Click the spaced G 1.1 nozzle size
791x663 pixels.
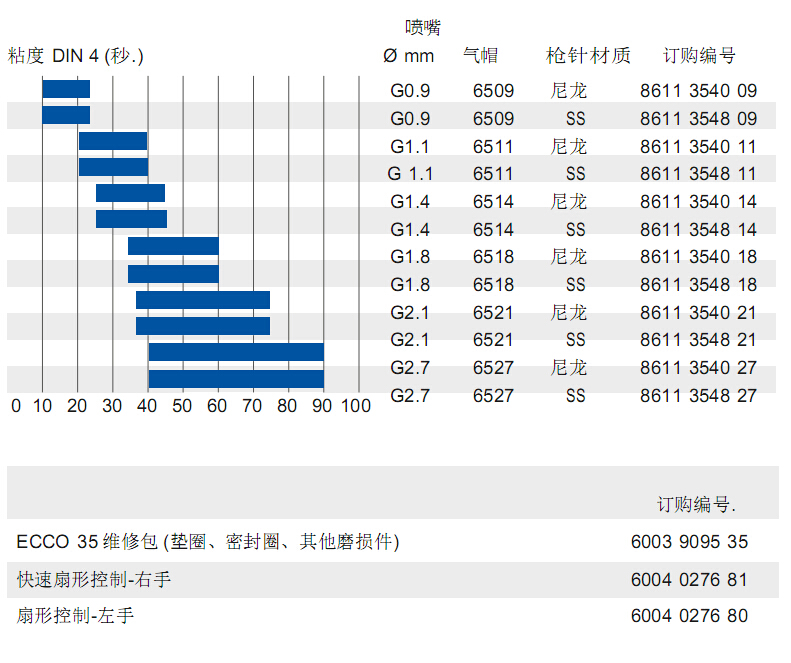coord(410,174)
